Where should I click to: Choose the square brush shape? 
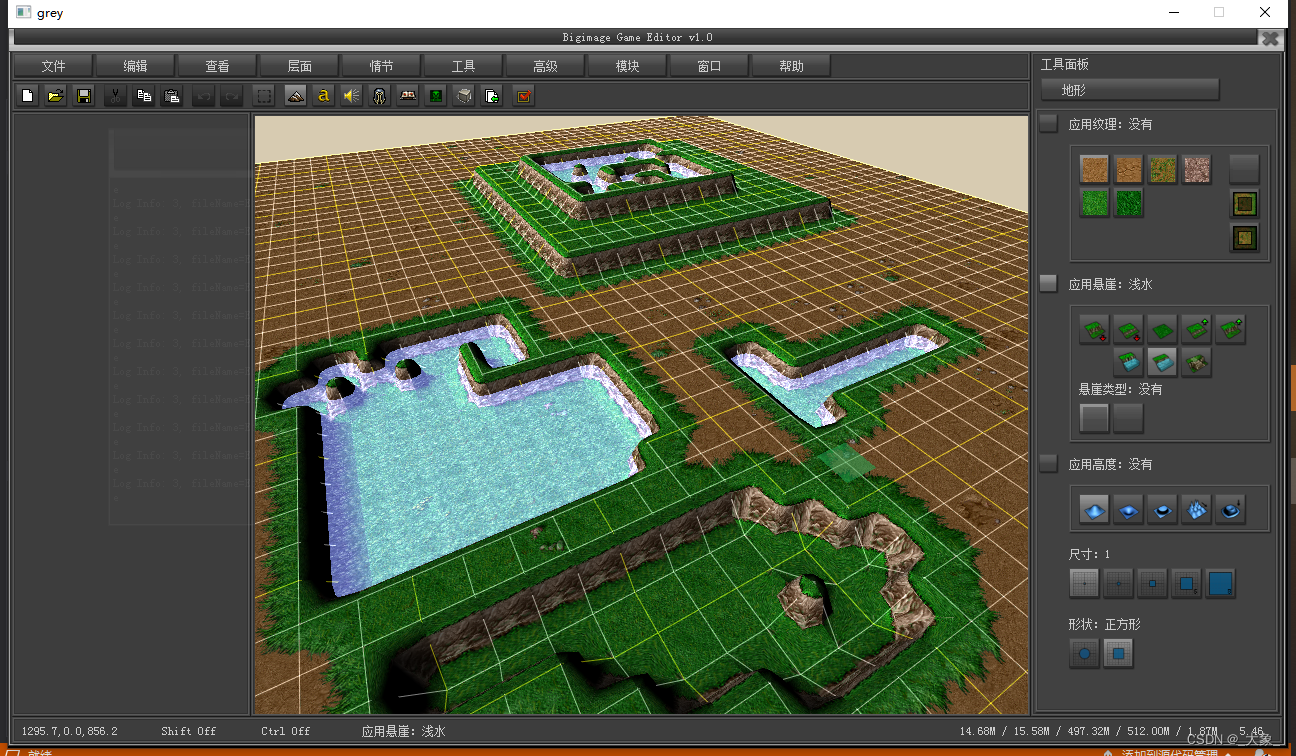[x=1118, y=655]
